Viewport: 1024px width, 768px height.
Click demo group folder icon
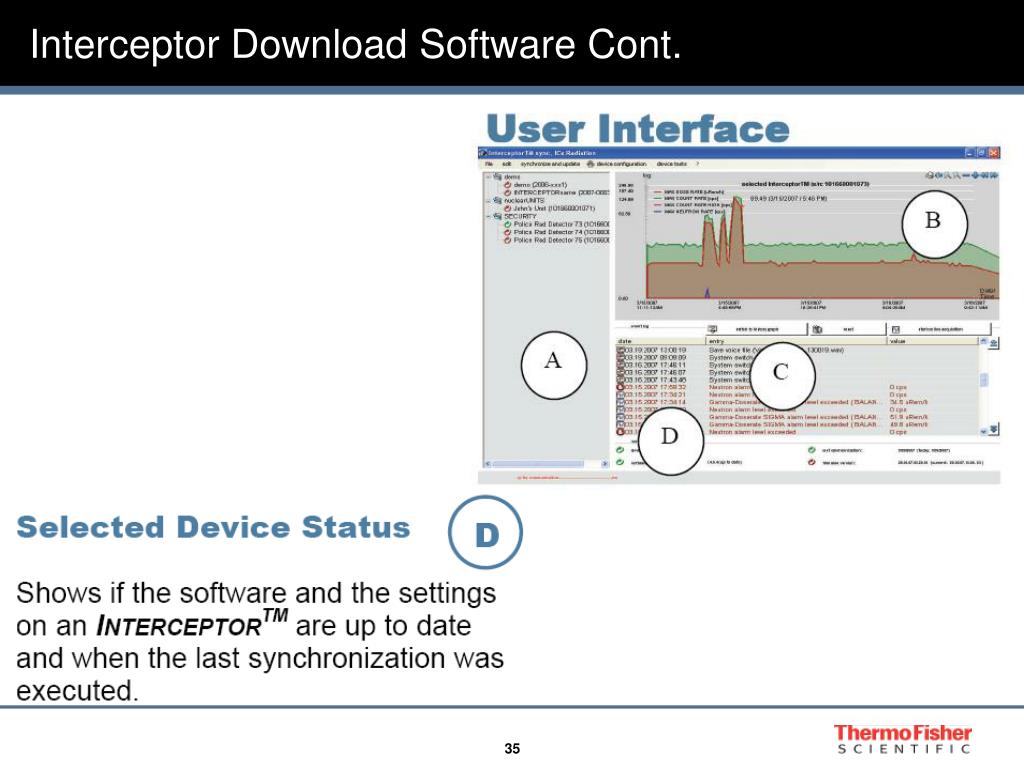(x=498, y=177)
